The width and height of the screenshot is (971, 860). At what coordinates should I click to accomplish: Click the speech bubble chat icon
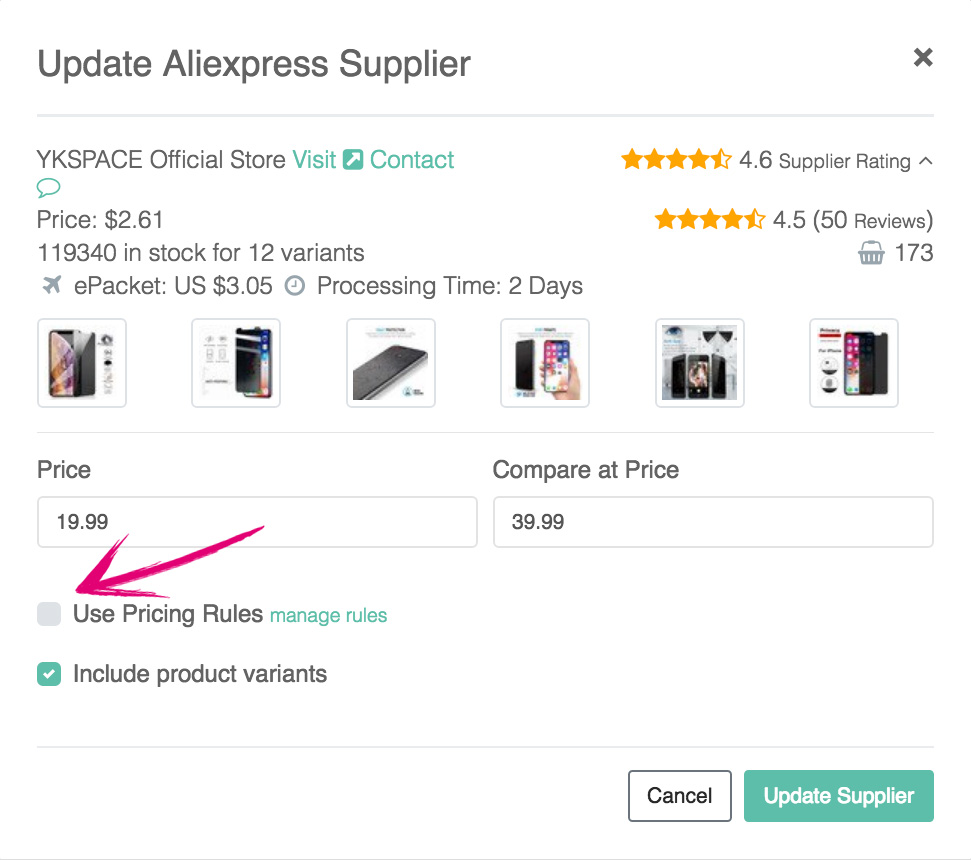[x=49, y=188]
